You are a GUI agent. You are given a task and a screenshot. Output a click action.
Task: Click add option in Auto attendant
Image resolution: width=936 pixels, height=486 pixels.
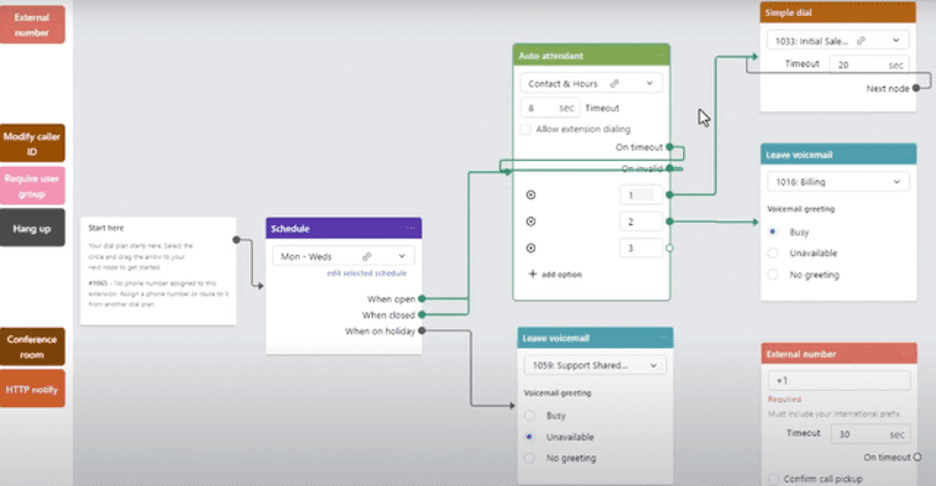point(555,274)
